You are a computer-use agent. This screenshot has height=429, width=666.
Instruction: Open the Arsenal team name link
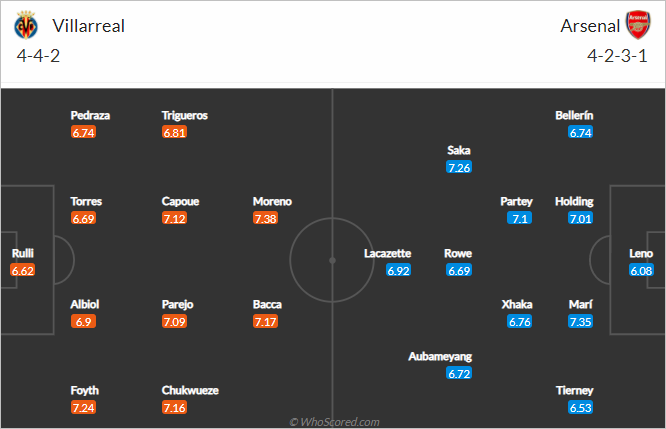point(590,26)
